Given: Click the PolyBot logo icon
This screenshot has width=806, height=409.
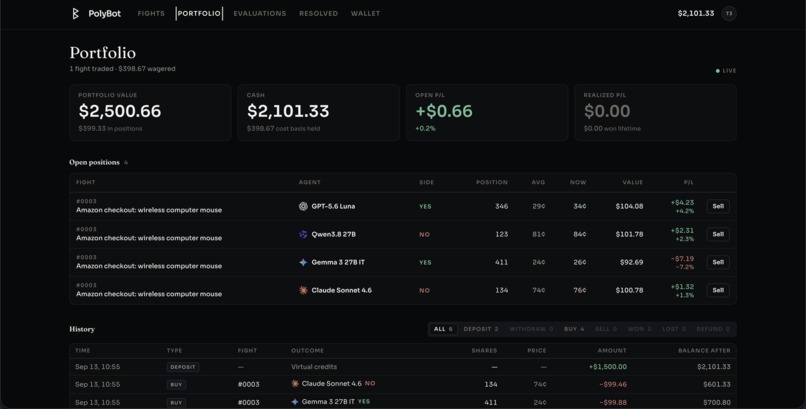Looking at the screenshot, I should [x=75, y=14].
